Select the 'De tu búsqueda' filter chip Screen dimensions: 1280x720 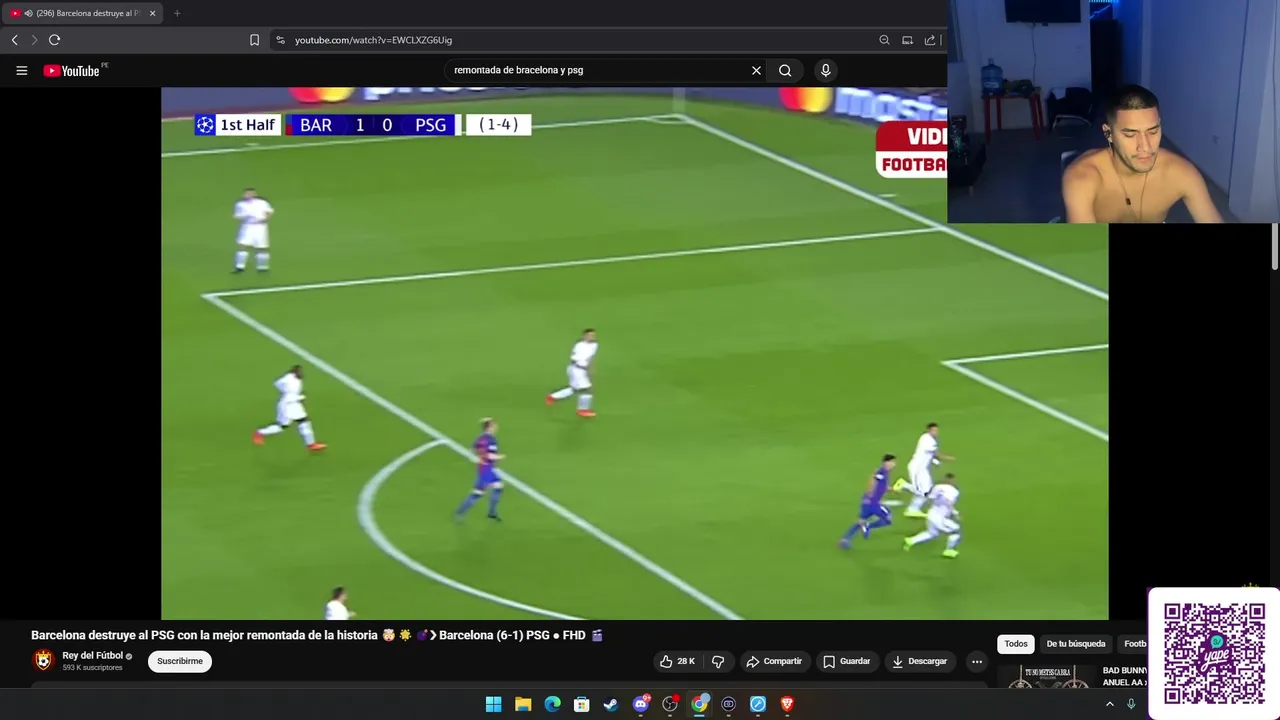pyautogui.click(x=1076, y=644)
